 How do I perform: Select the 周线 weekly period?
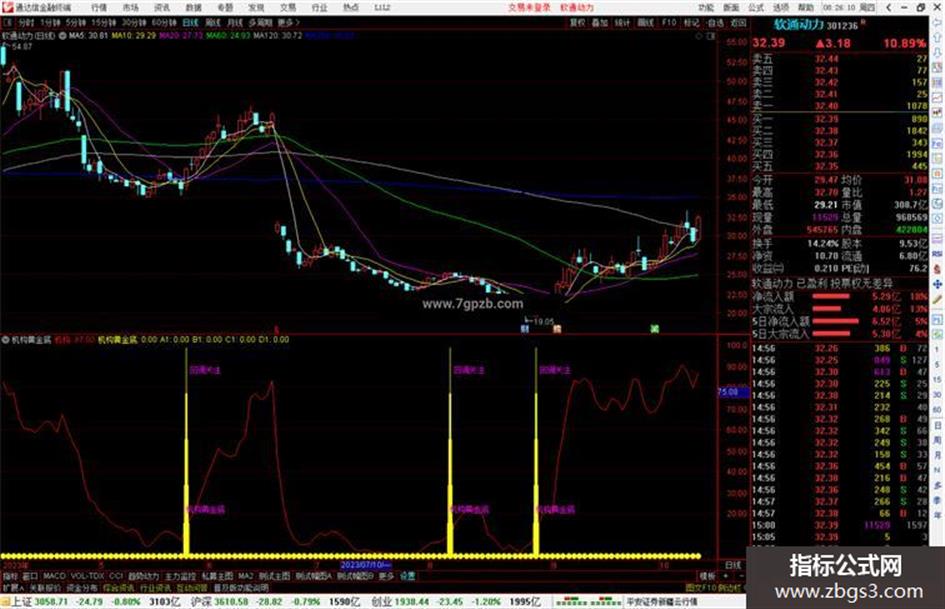pos(213,22)
